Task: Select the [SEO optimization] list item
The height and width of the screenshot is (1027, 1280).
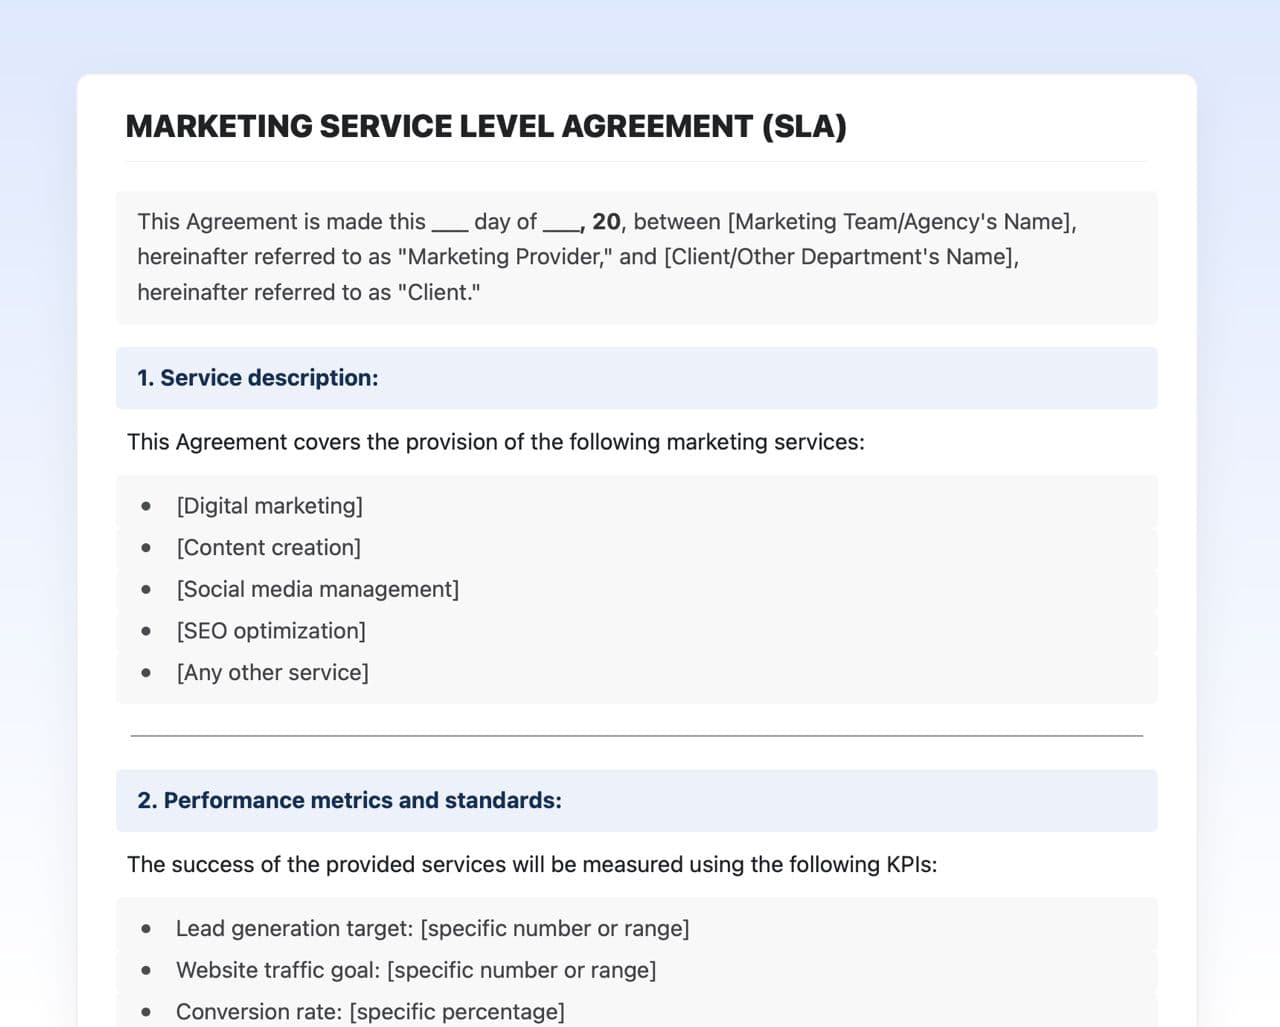Action: tap(271, 631)
